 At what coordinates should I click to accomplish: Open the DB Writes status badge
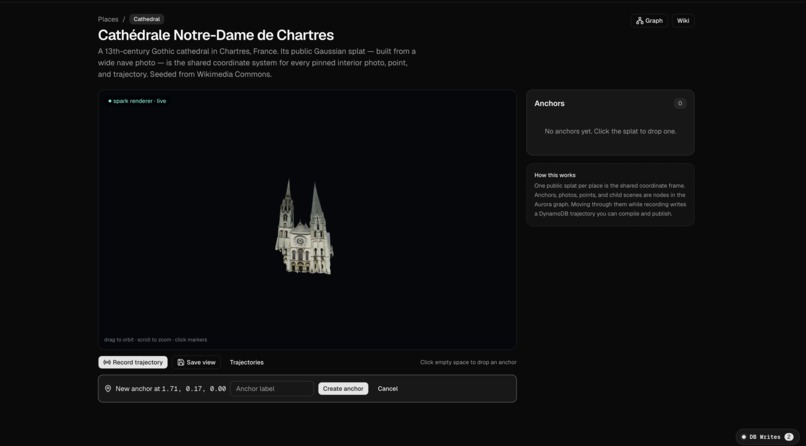tap(767, 437)
